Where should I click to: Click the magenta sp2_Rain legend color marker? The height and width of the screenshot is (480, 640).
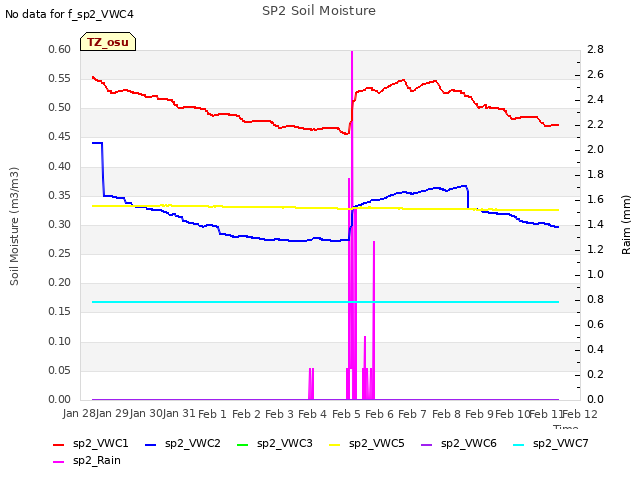click(59, 462)
